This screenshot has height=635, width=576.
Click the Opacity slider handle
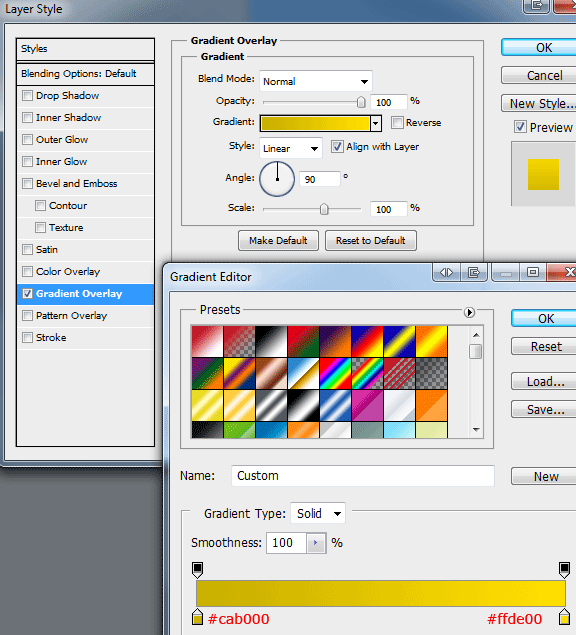pyautogui.click(x=361, y=102)
